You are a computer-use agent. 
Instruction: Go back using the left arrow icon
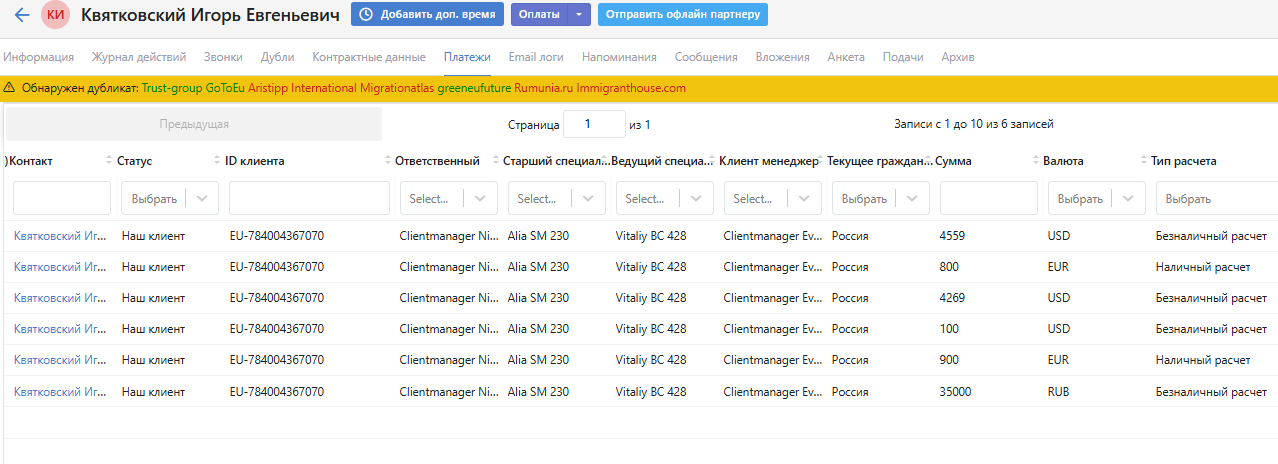point(21,15)
